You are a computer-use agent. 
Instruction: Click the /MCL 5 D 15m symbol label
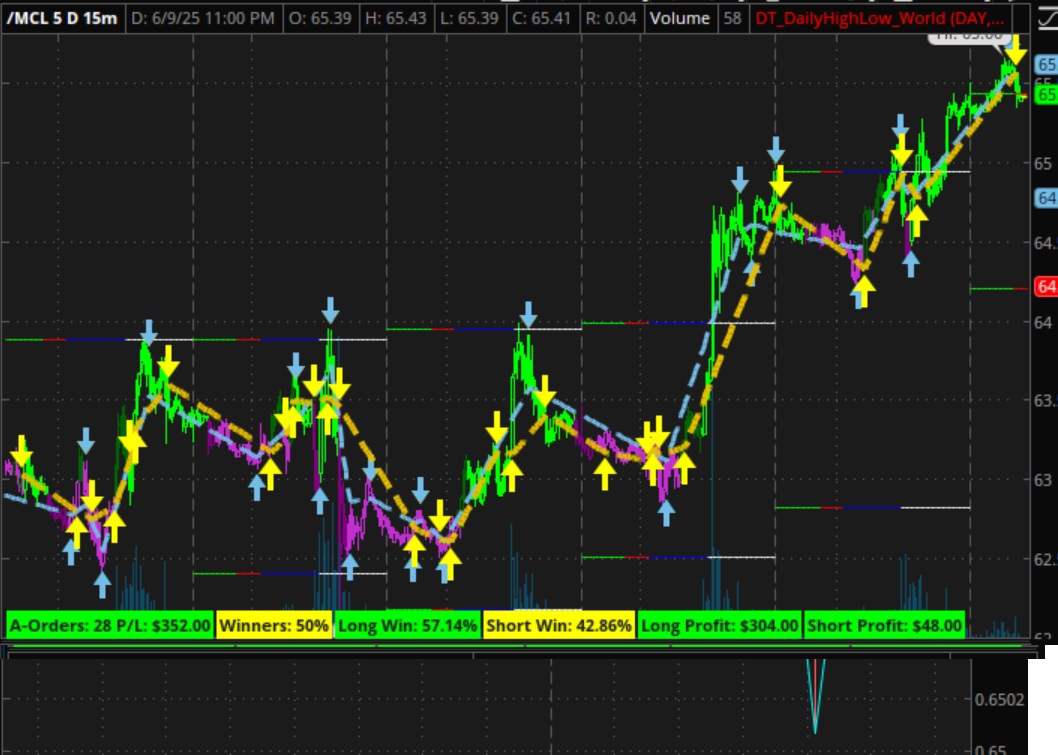coord(62,18)
